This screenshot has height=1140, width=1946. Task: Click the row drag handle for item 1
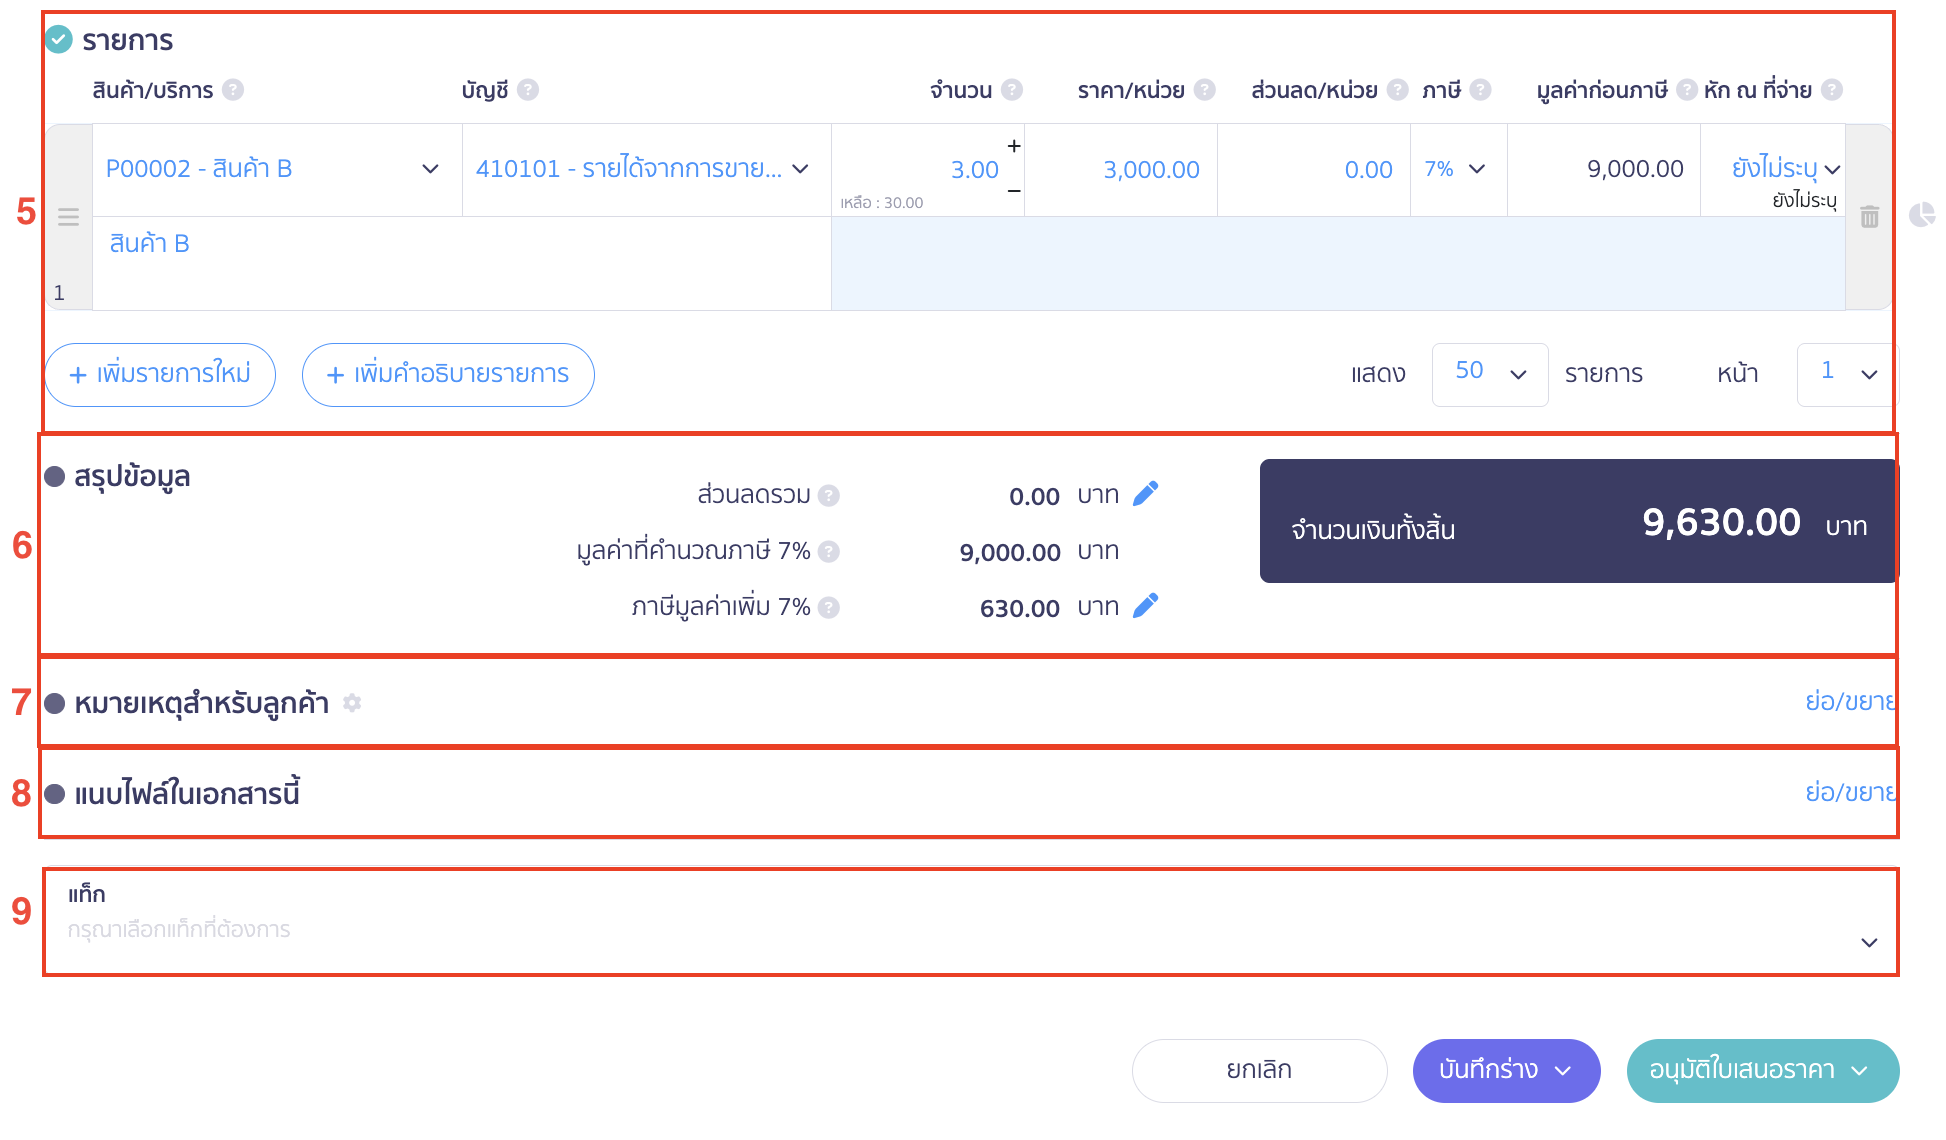pyautogui.click(x=68, y=215)
